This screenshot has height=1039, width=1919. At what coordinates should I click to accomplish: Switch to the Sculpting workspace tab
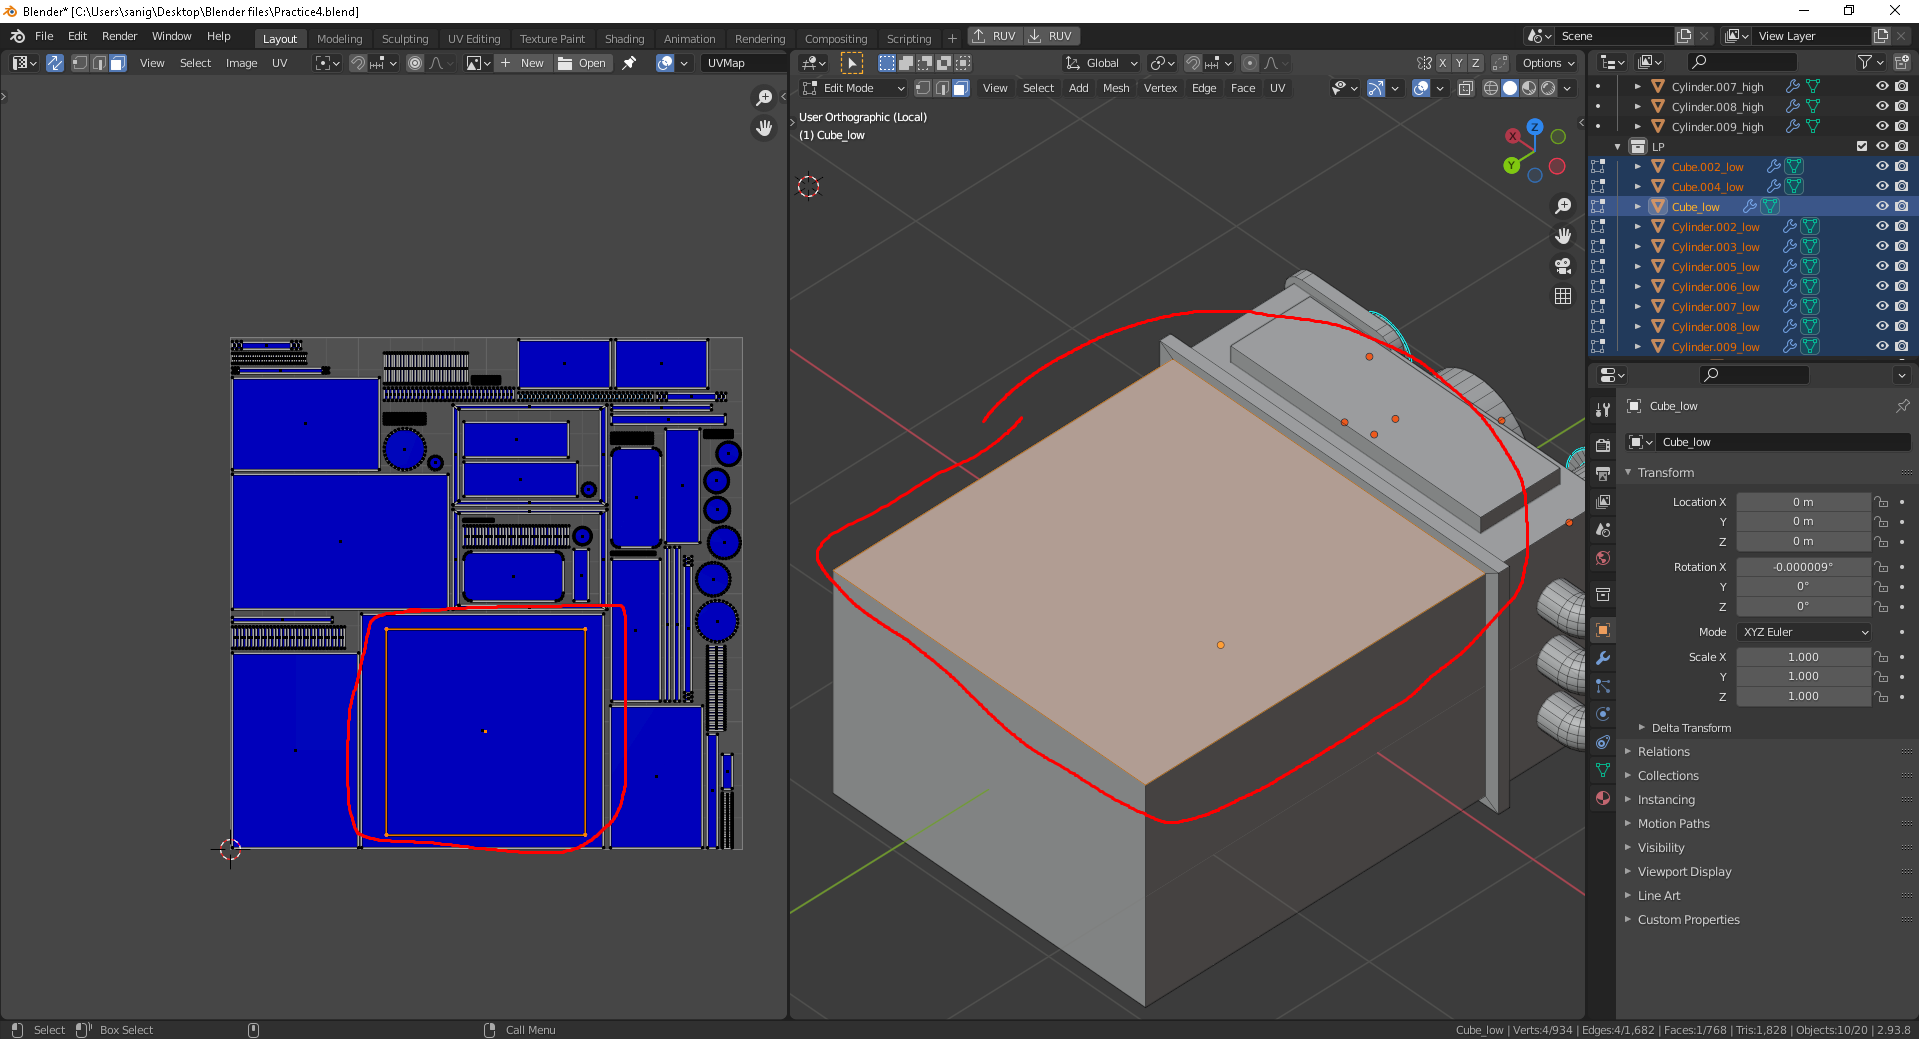coord(405,39)
